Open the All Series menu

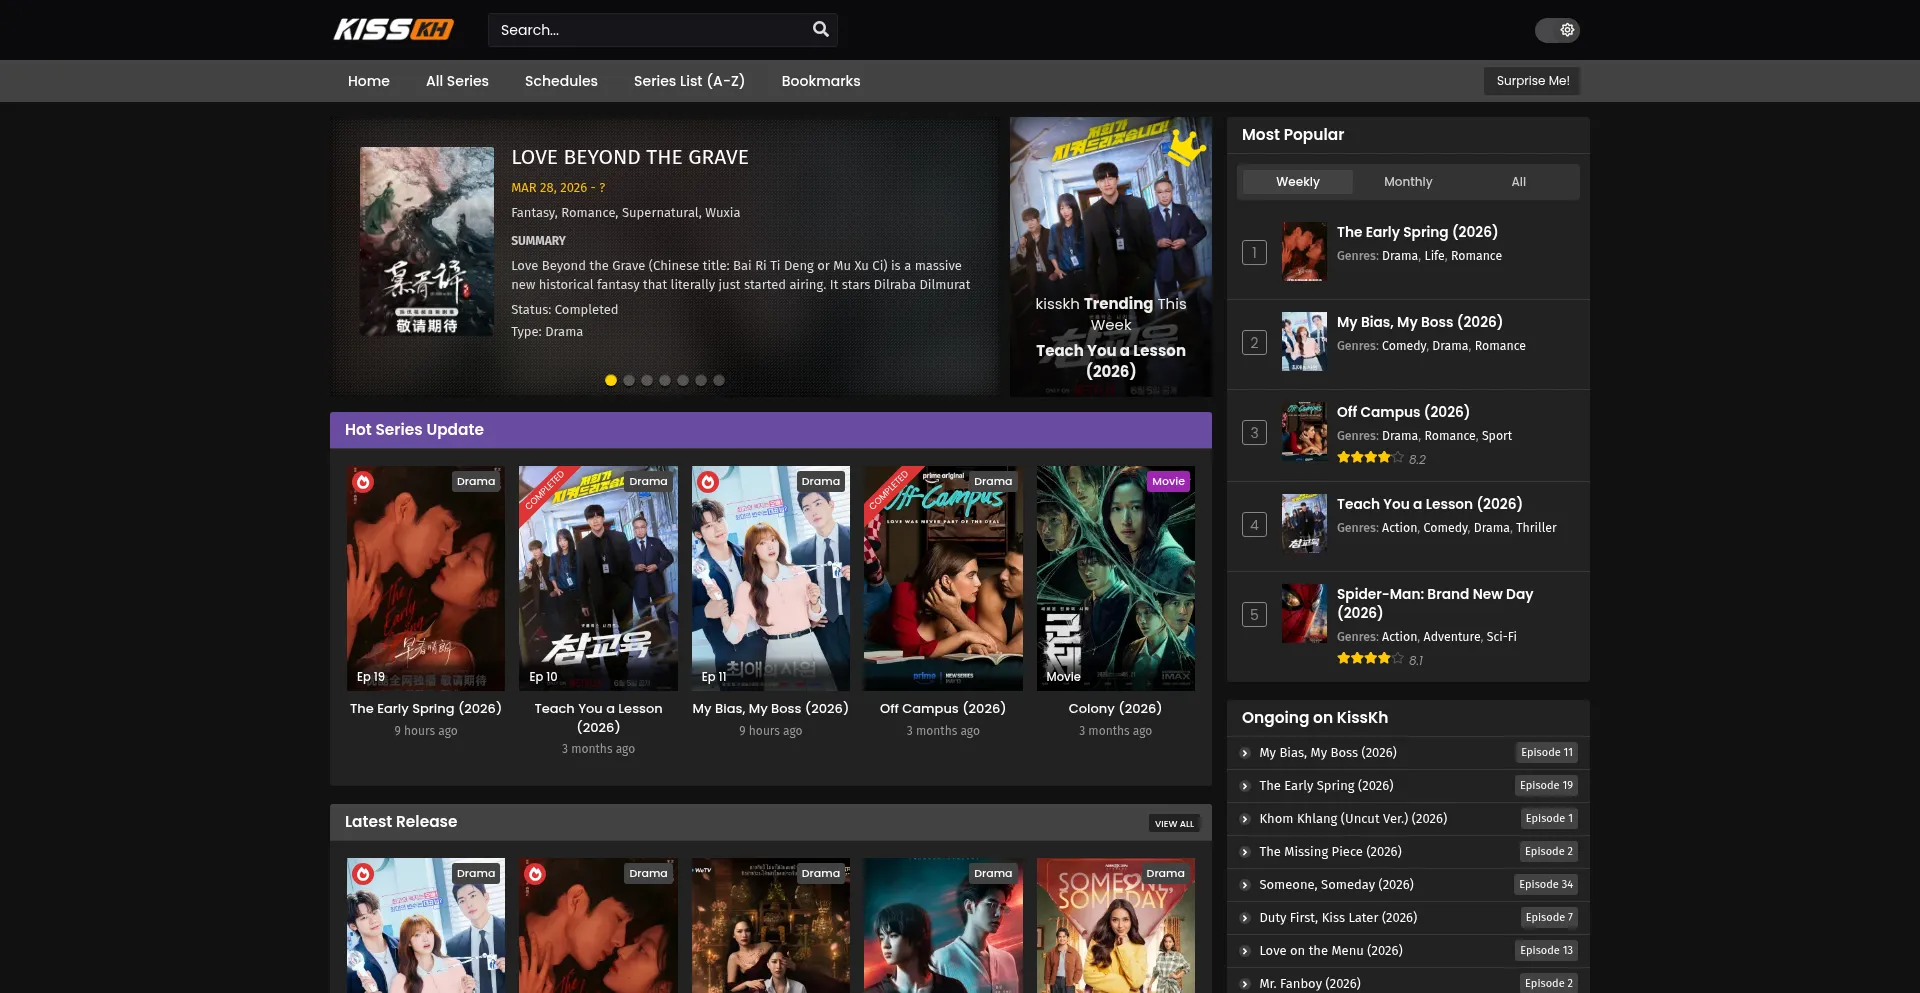(457, 81)
